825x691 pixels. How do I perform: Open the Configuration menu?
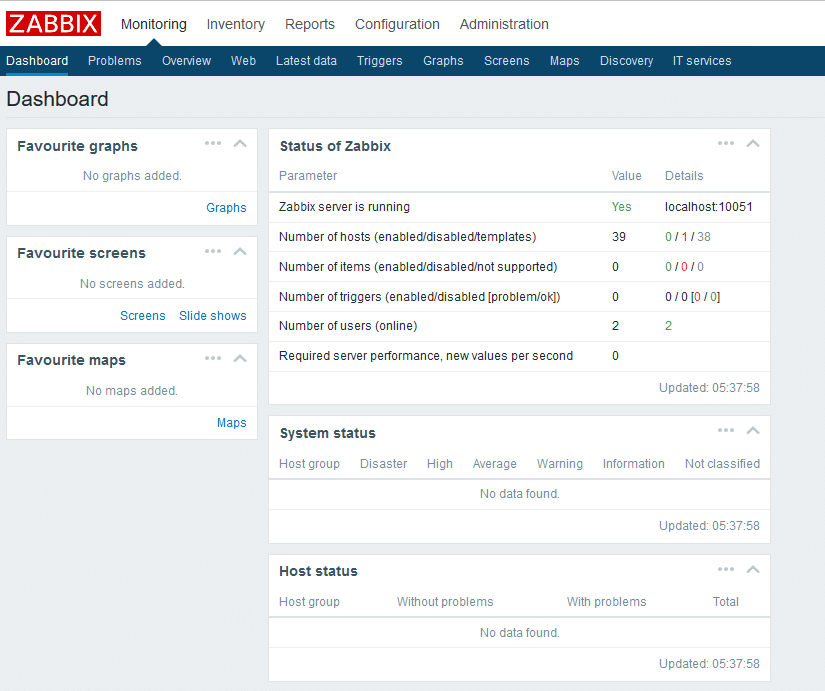tap(397, 24)
